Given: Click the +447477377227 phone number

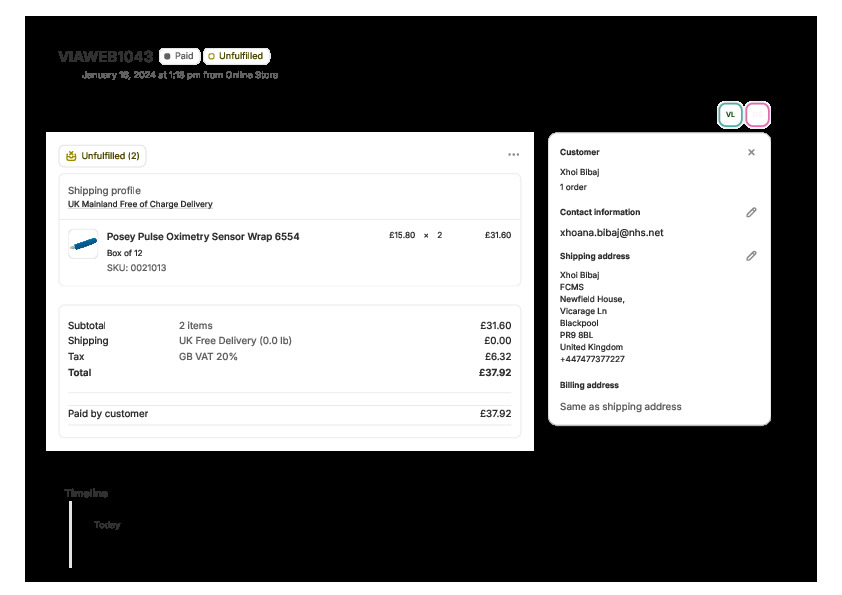Looking at the screenshot, I should [x=592, y=359].
